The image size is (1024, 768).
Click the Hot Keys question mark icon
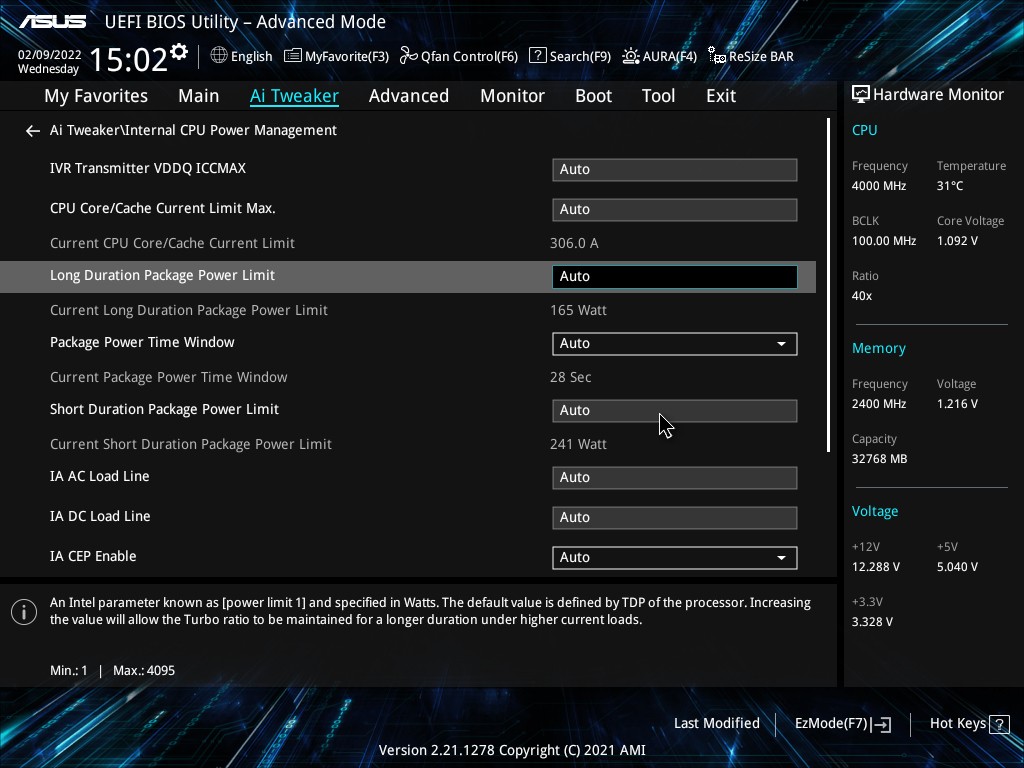(999, 724)
